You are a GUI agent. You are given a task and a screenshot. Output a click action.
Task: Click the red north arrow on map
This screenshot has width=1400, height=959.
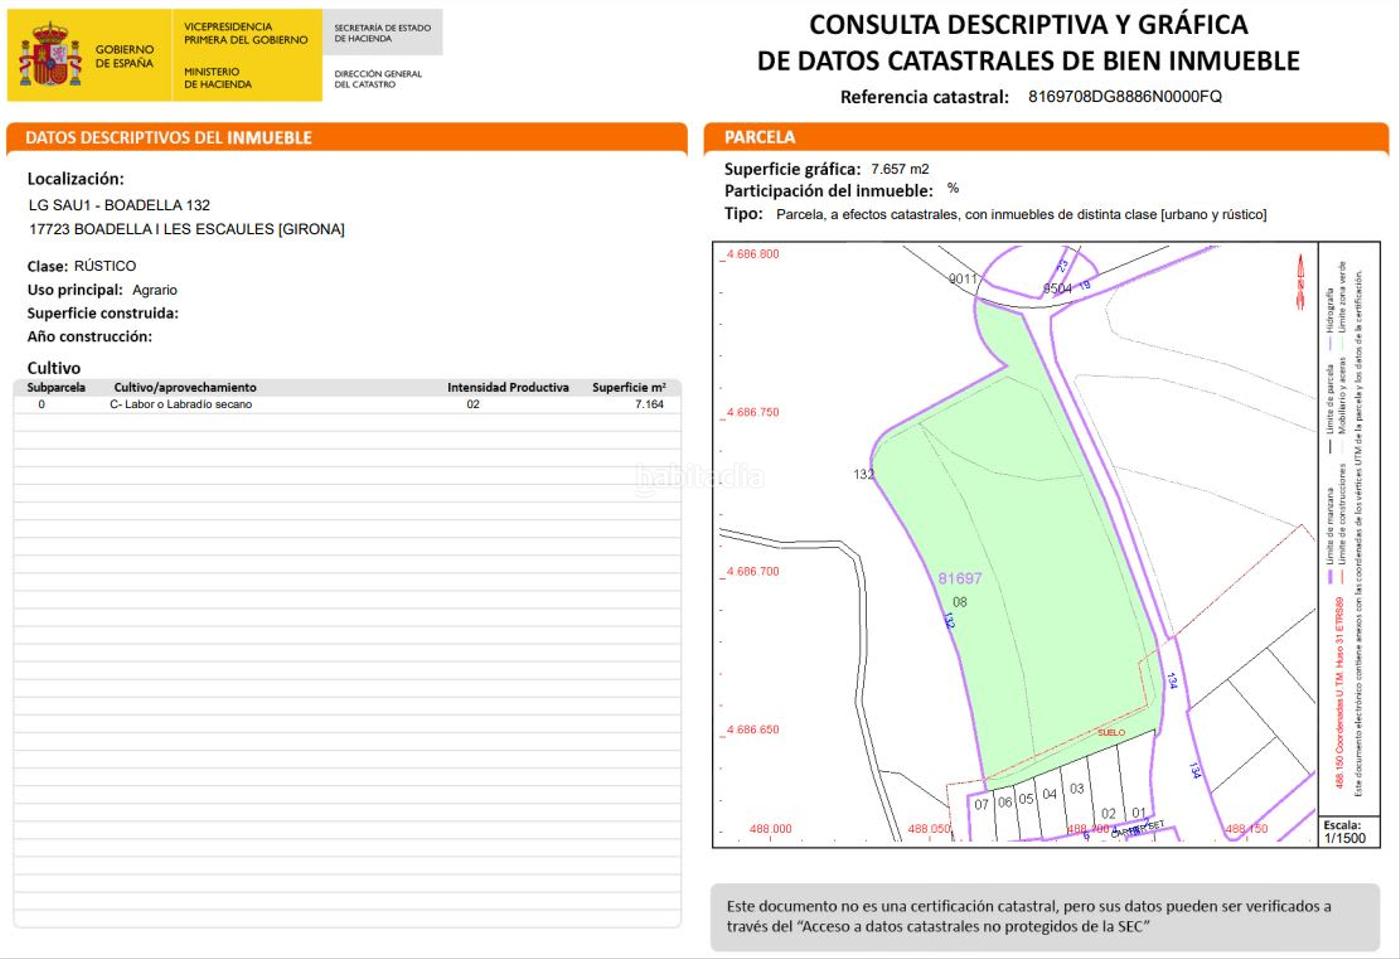point(1300,281)
